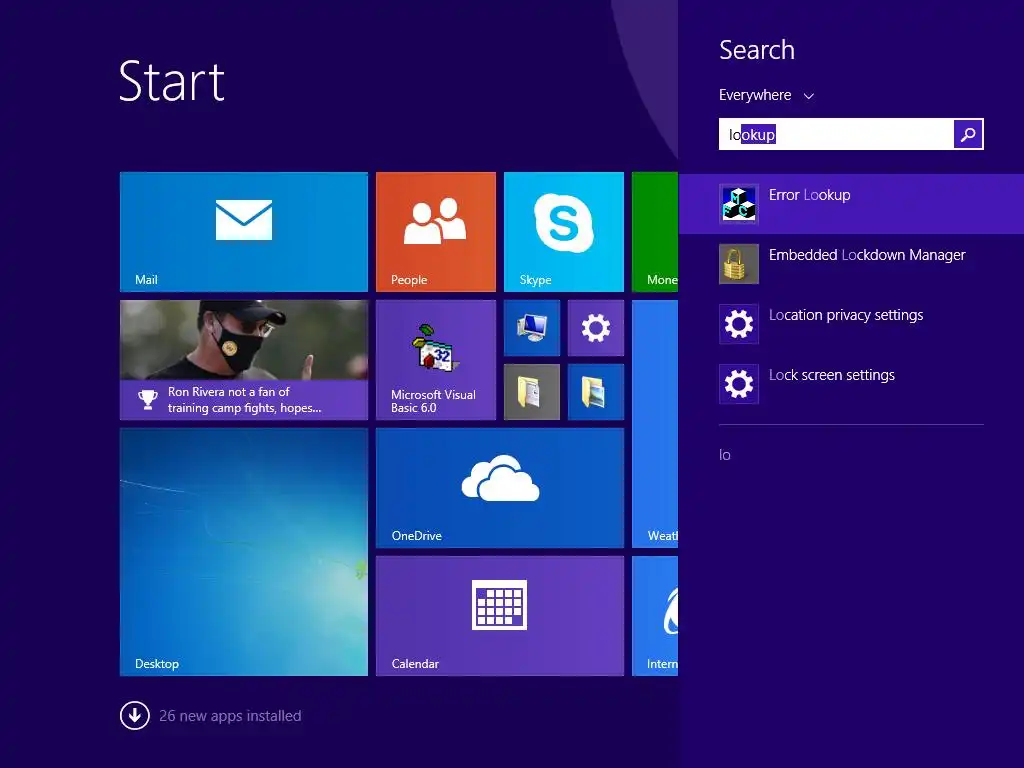The width and height of the screenshot is (1024, 768).
Task: Expand the Everywhere search scope dropdown
Action: (766, 95)
